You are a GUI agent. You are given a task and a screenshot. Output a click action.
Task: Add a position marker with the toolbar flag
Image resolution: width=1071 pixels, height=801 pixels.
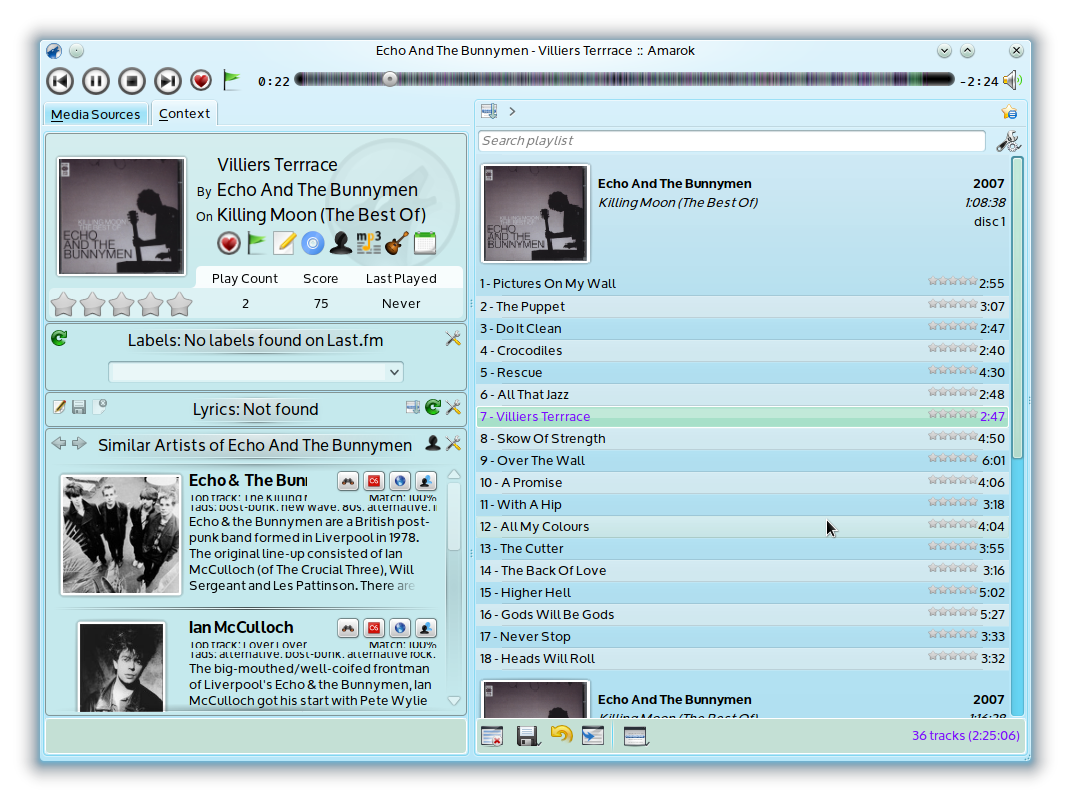click(x=232, y=81)
